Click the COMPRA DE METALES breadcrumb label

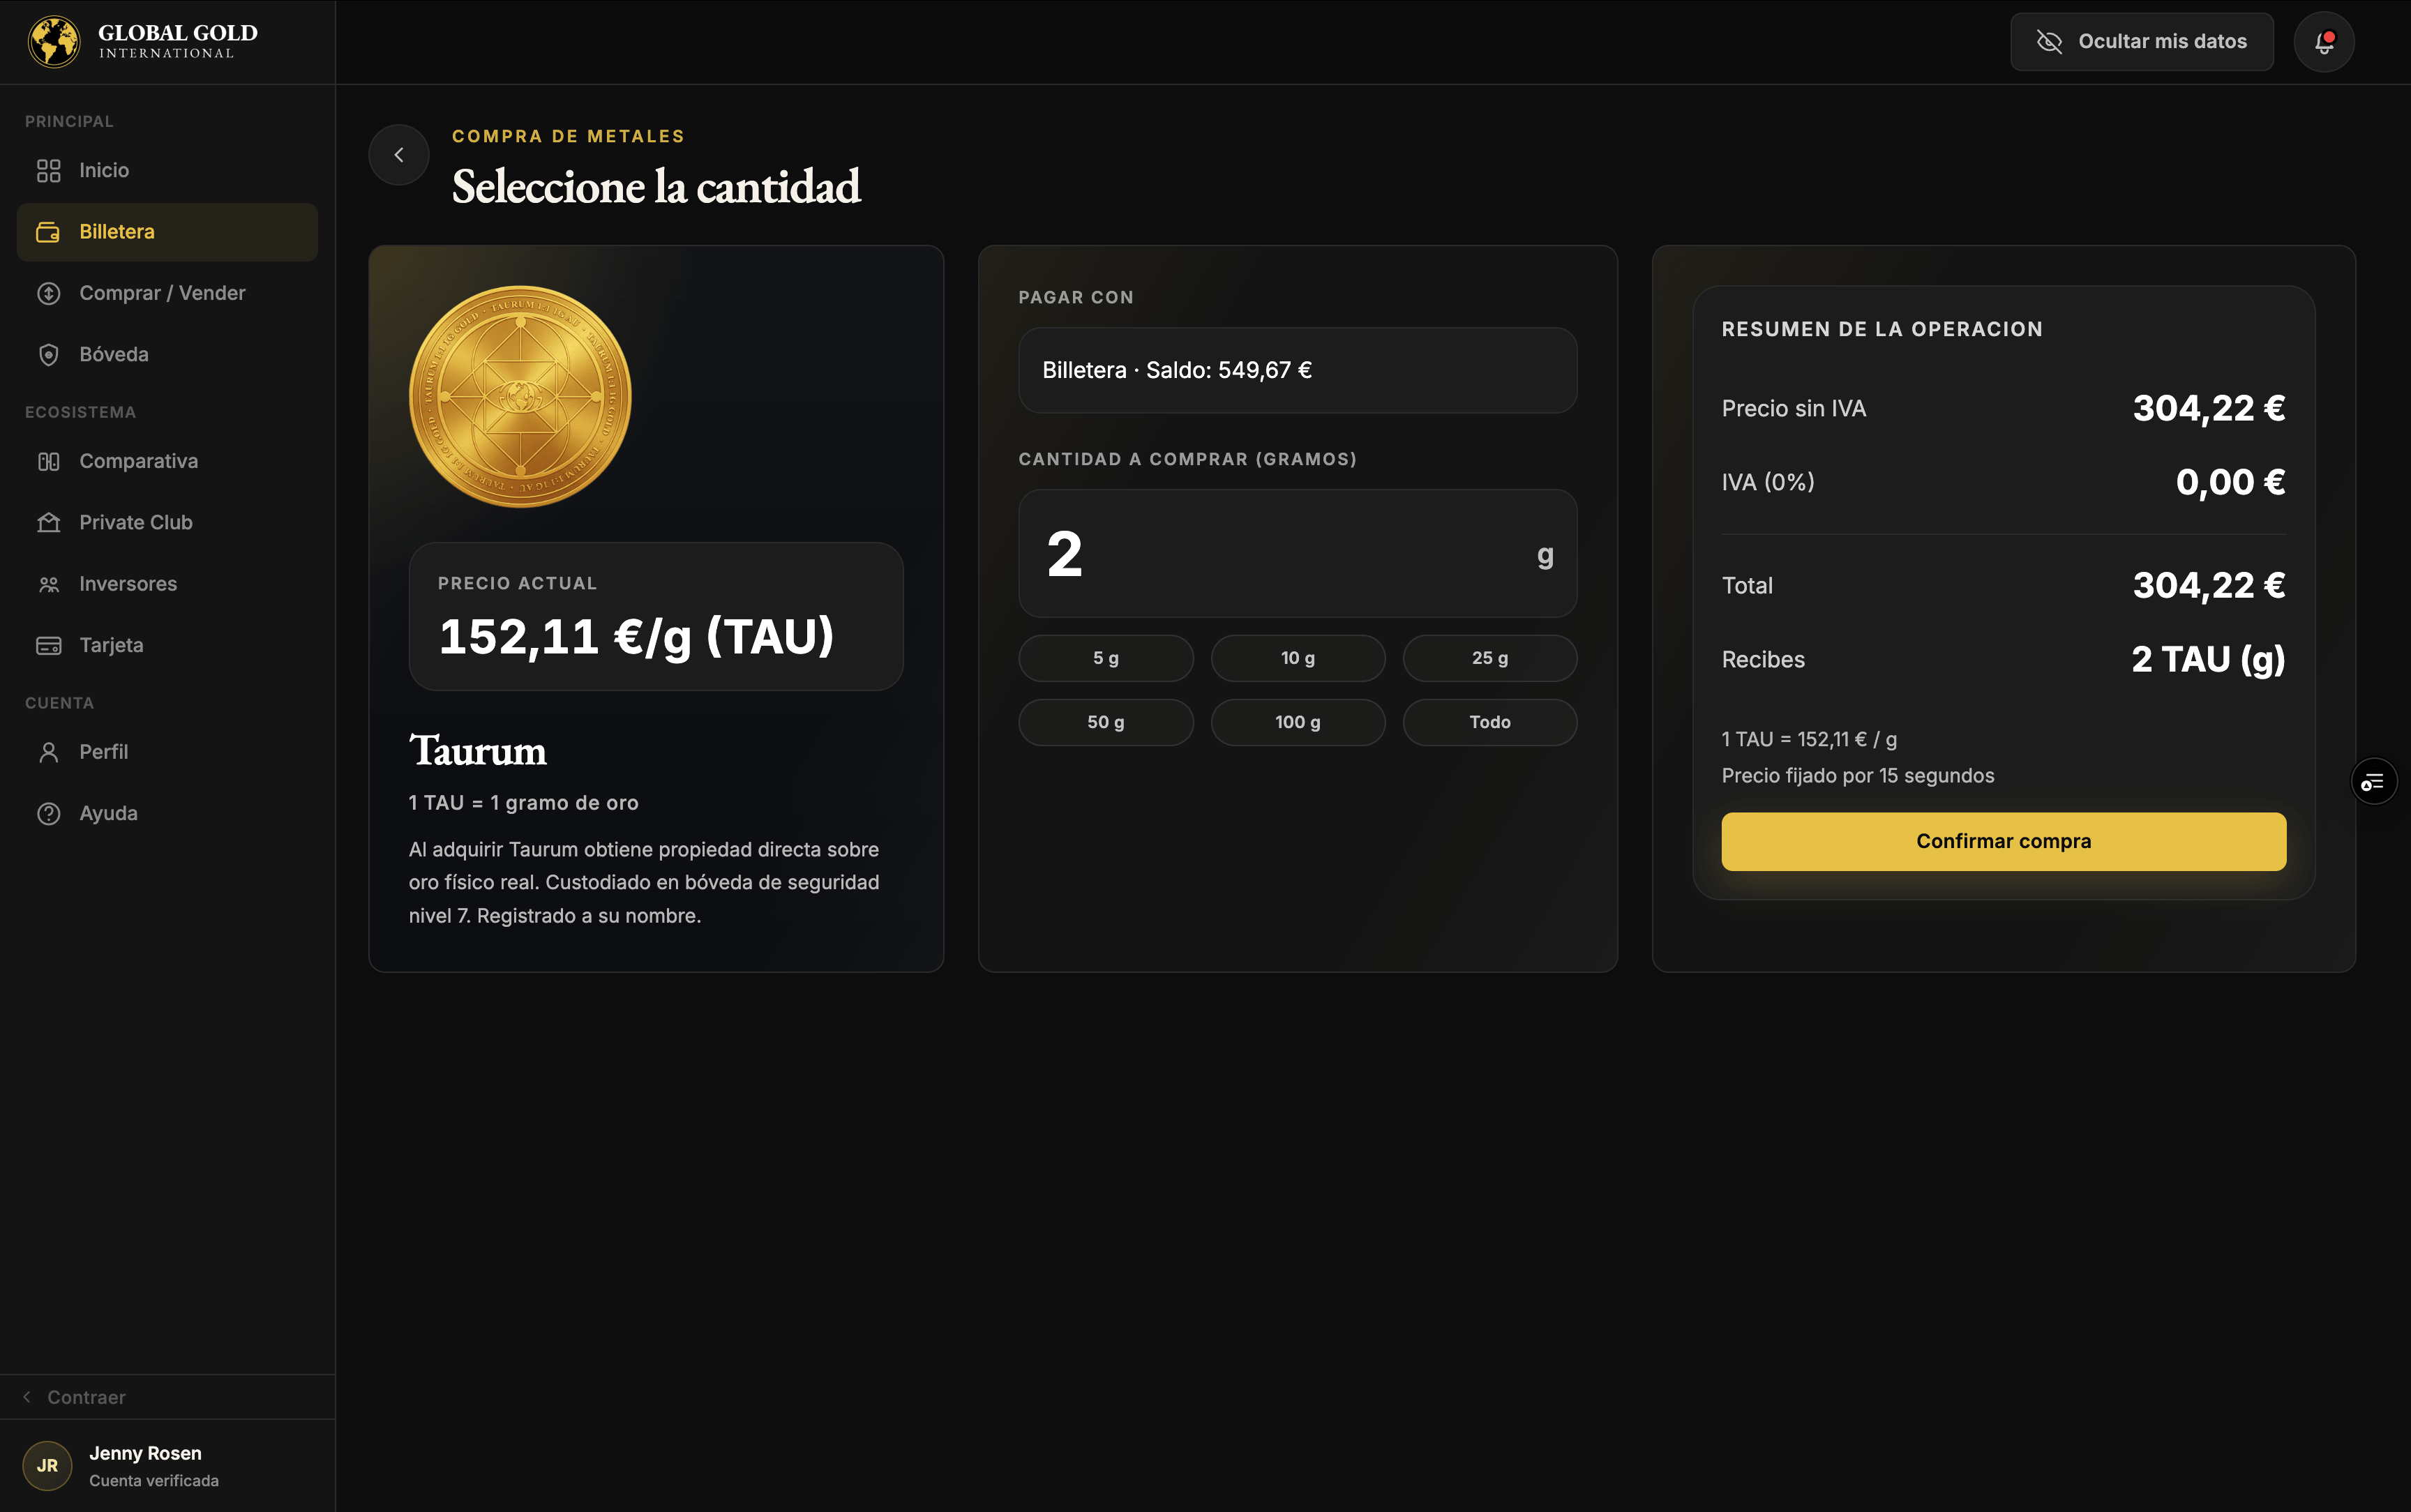[x=568, y=137]
